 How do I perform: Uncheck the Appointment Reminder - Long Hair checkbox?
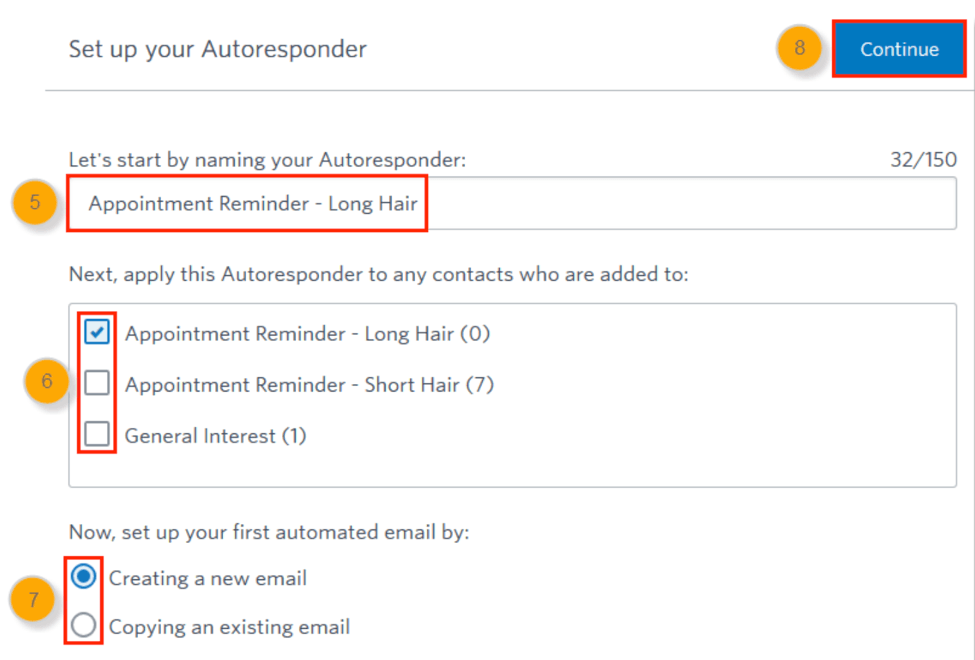point(97,333)
